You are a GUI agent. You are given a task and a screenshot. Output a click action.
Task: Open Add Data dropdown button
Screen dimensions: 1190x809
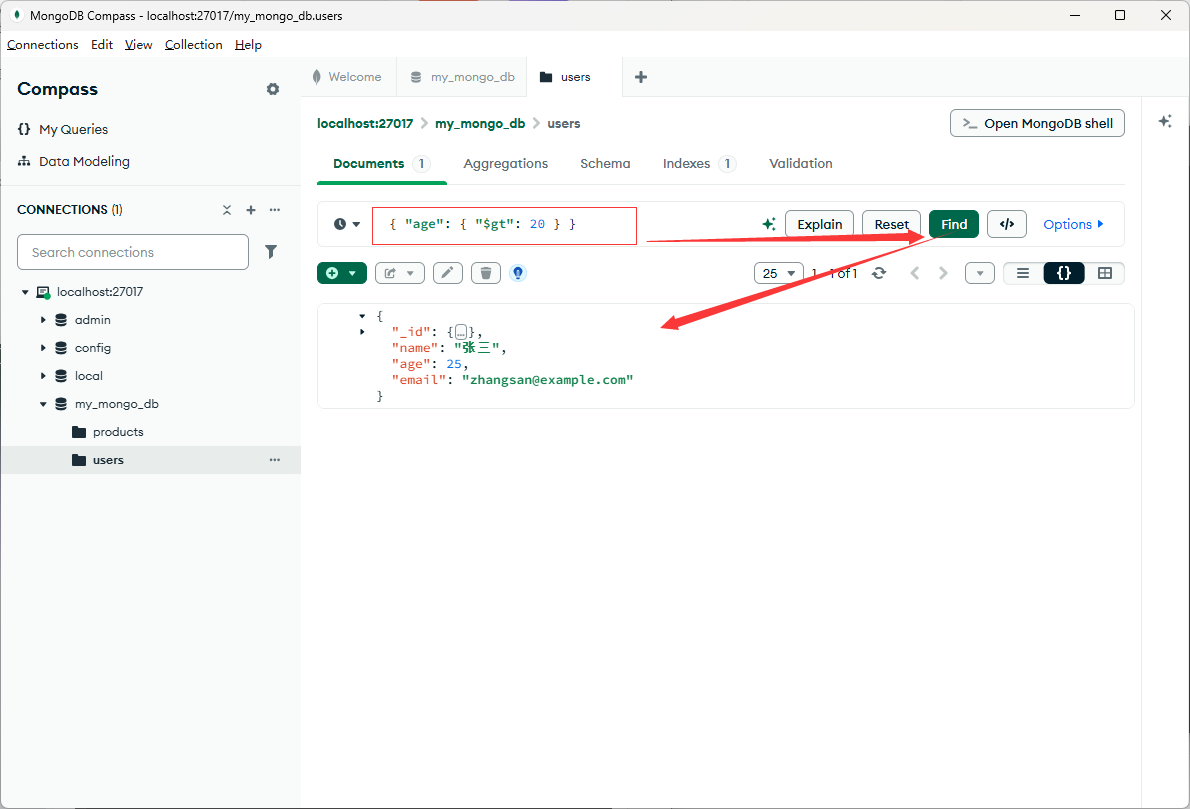(x=342, y=273)
